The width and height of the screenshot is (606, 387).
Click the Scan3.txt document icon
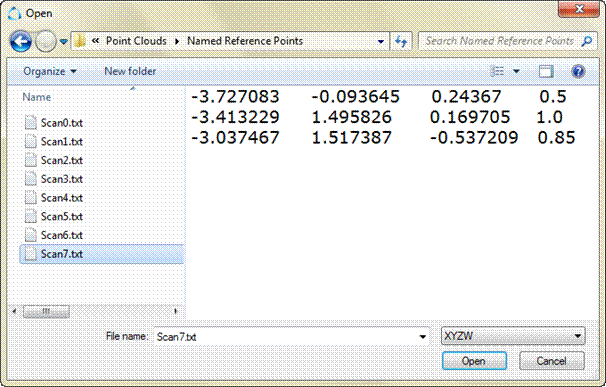pyautogui.click(x=31, y=179)
